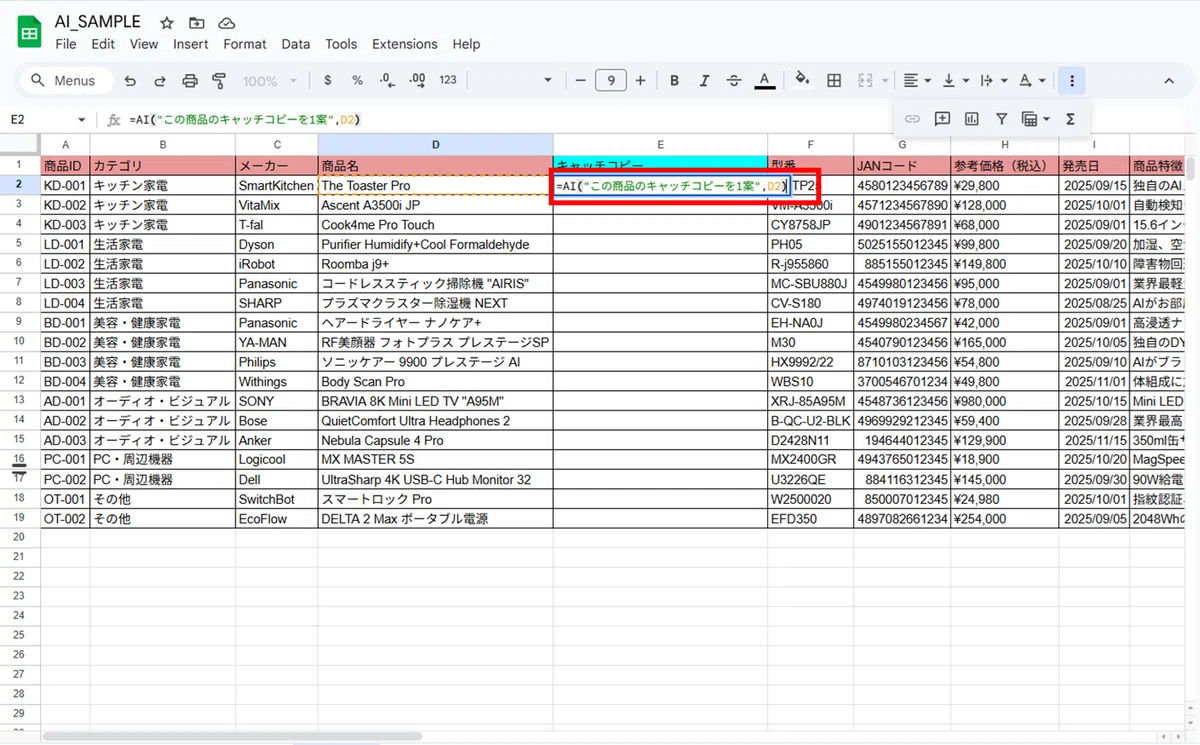Click the AI_SAMPLE document title
Screen dimensions: 1200x745
(98, 22)
